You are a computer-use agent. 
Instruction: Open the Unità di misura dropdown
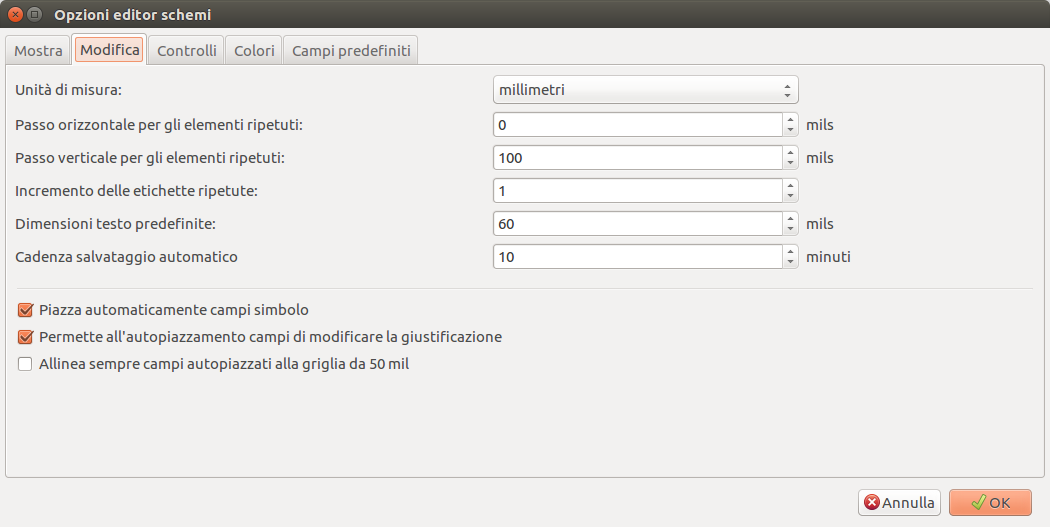(x=646, y=90)
